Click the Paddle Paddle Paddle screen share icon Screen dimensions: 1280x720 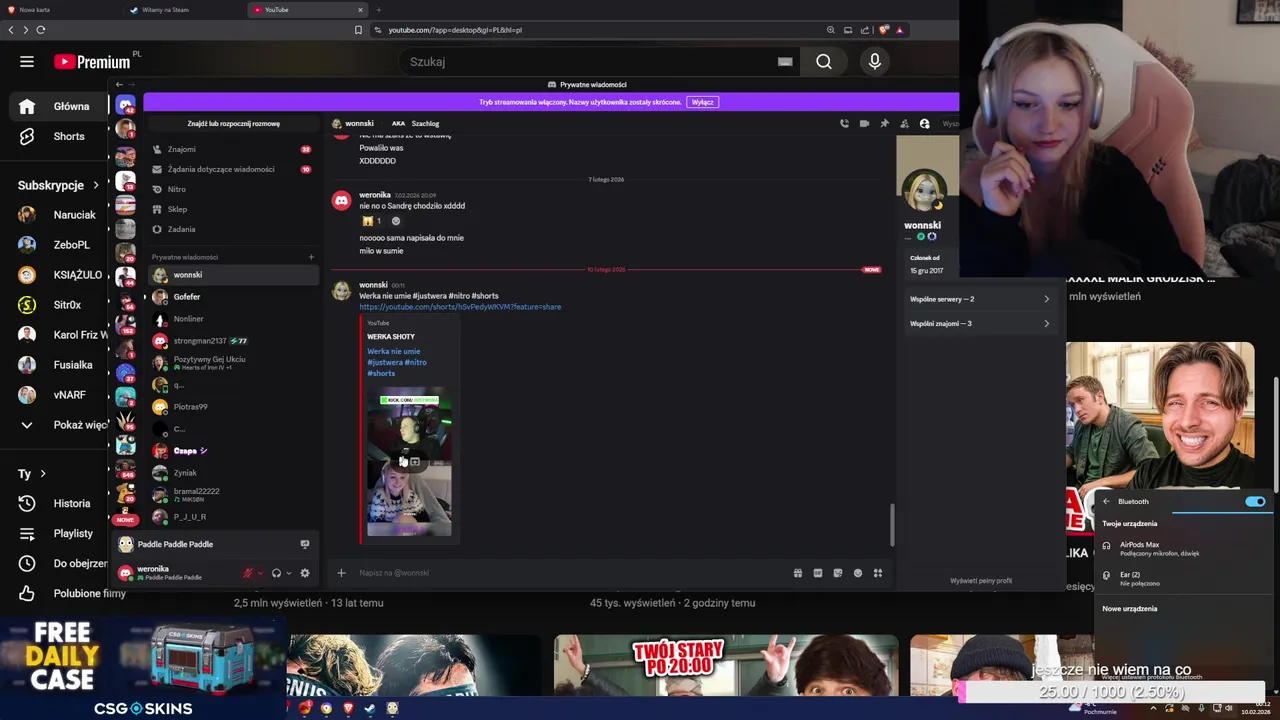point(305,544)
